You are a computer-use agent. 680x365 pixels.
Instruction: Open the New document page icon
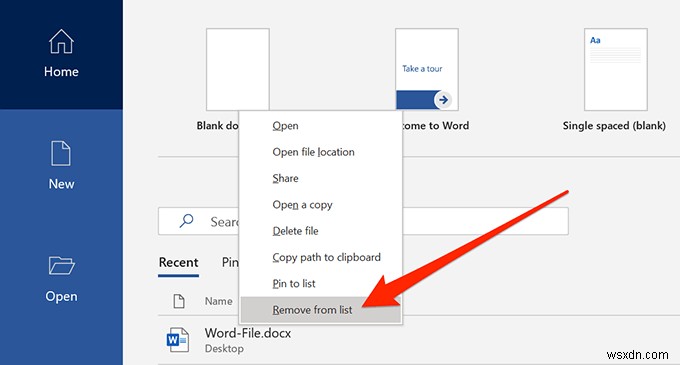point(61,153)
